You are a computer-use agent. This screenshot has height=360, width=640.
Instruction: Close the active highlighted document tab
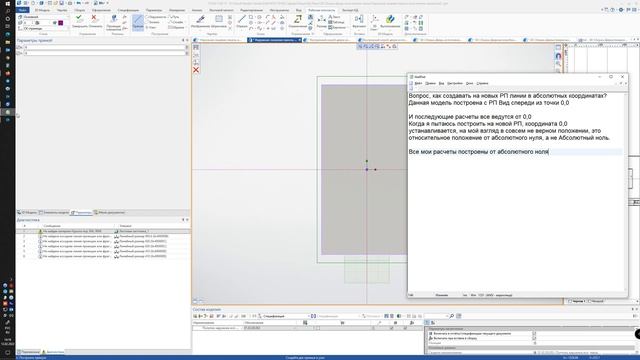(299, 40)
